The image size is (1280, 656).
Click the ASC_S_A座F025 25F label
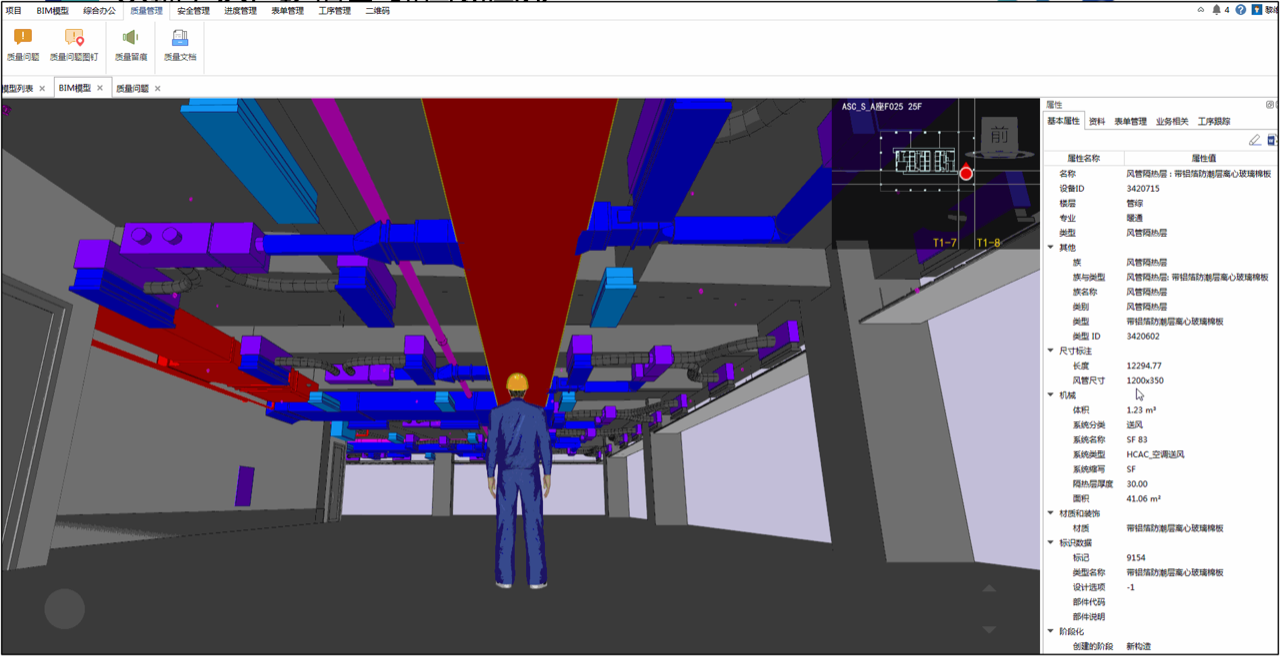[882, 106]
